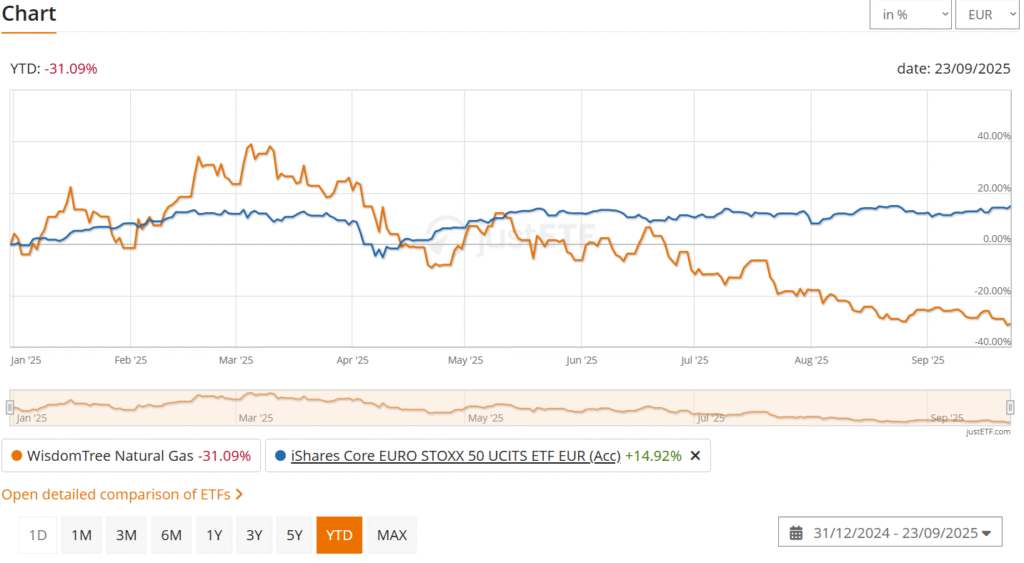Switch chart to 1M period
Image resolution: width=1024 pixels, height=563 pixels.
click(x=81, y=535)
